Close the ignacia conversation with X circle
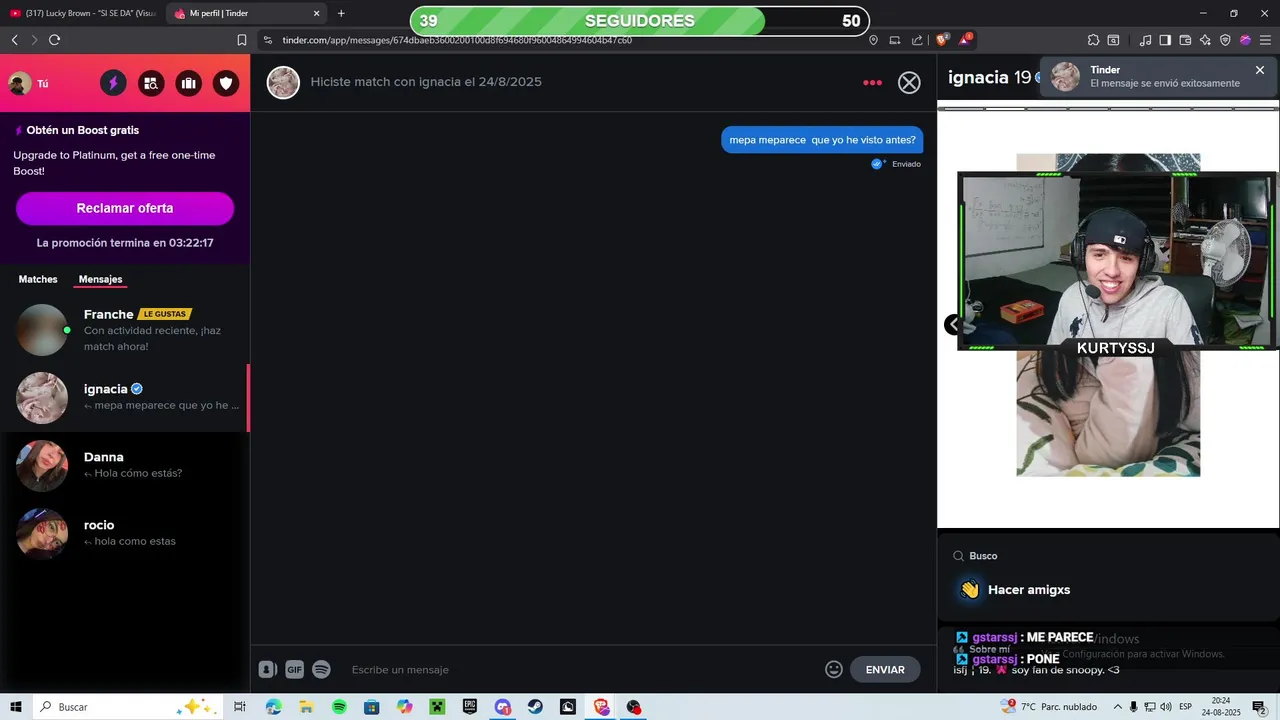This screenshot has width=1280, height=720. [909, 83]
